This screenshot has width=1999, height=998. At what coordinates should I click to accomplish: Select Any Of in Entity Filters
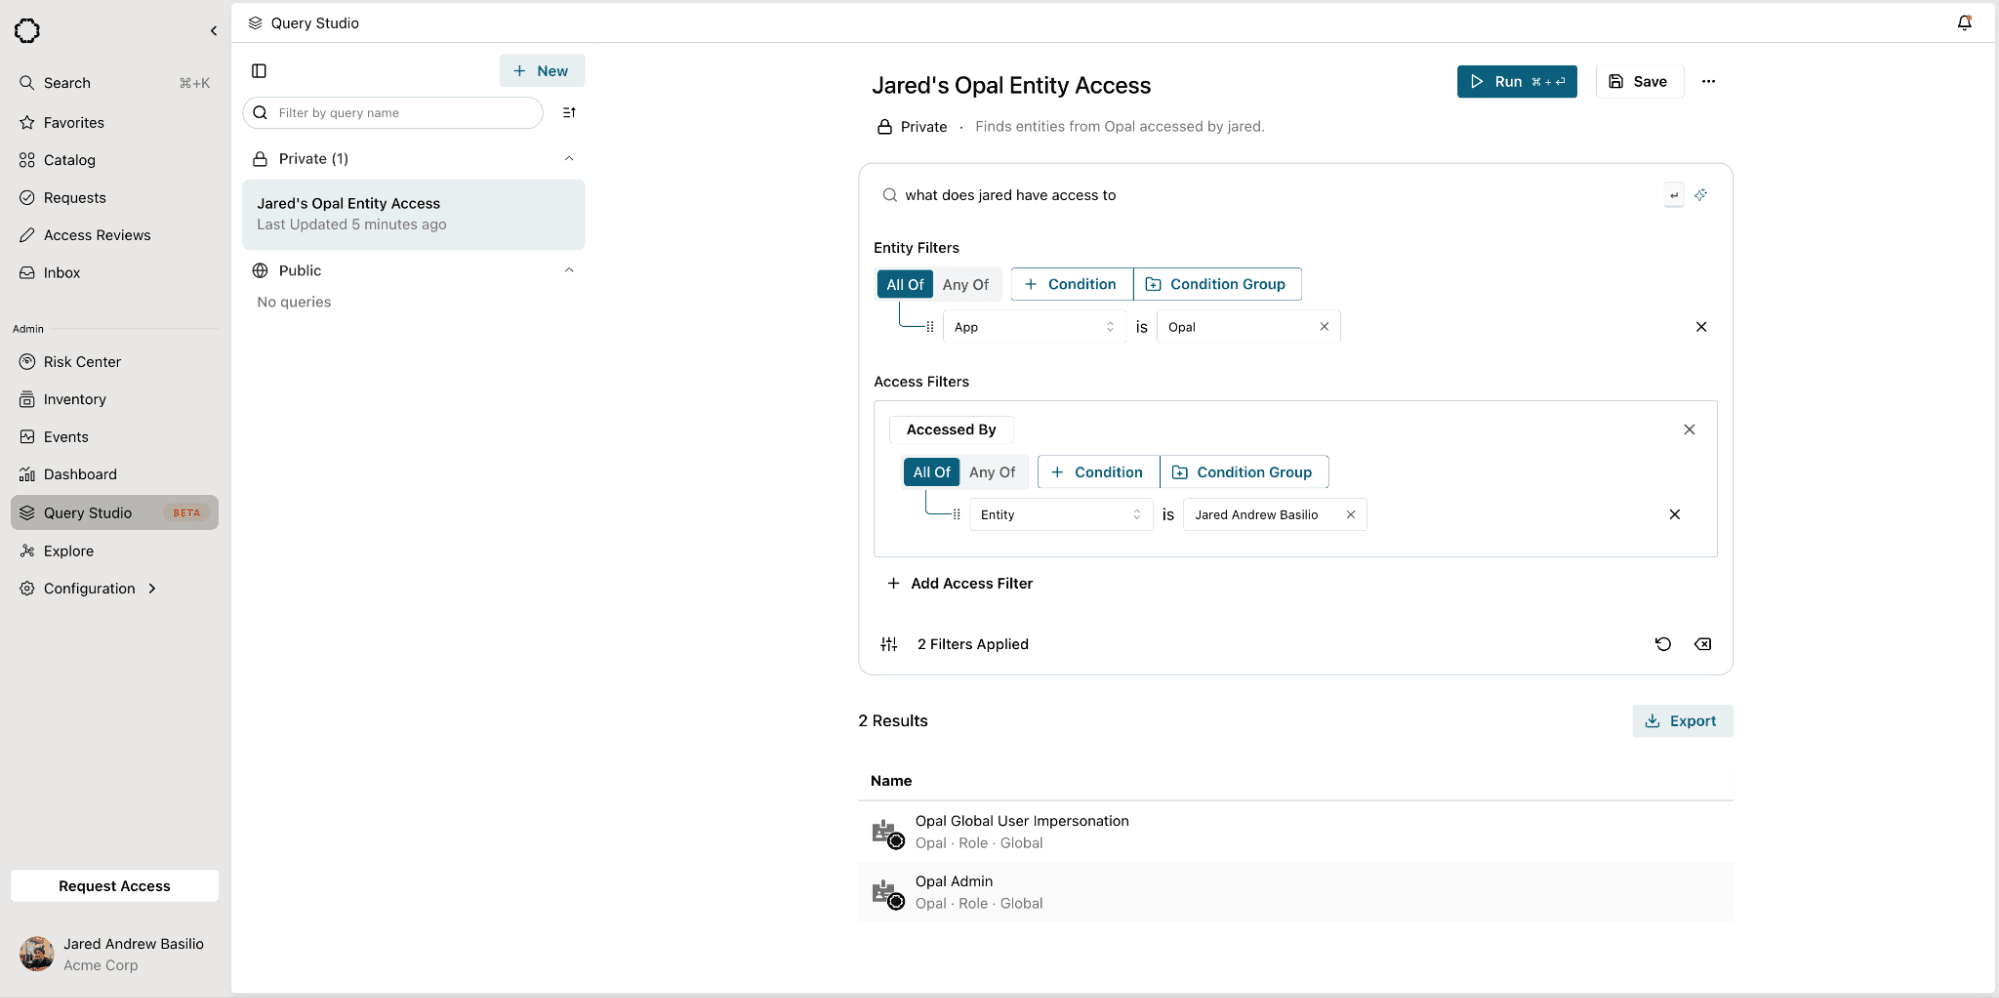coord(966,285)
